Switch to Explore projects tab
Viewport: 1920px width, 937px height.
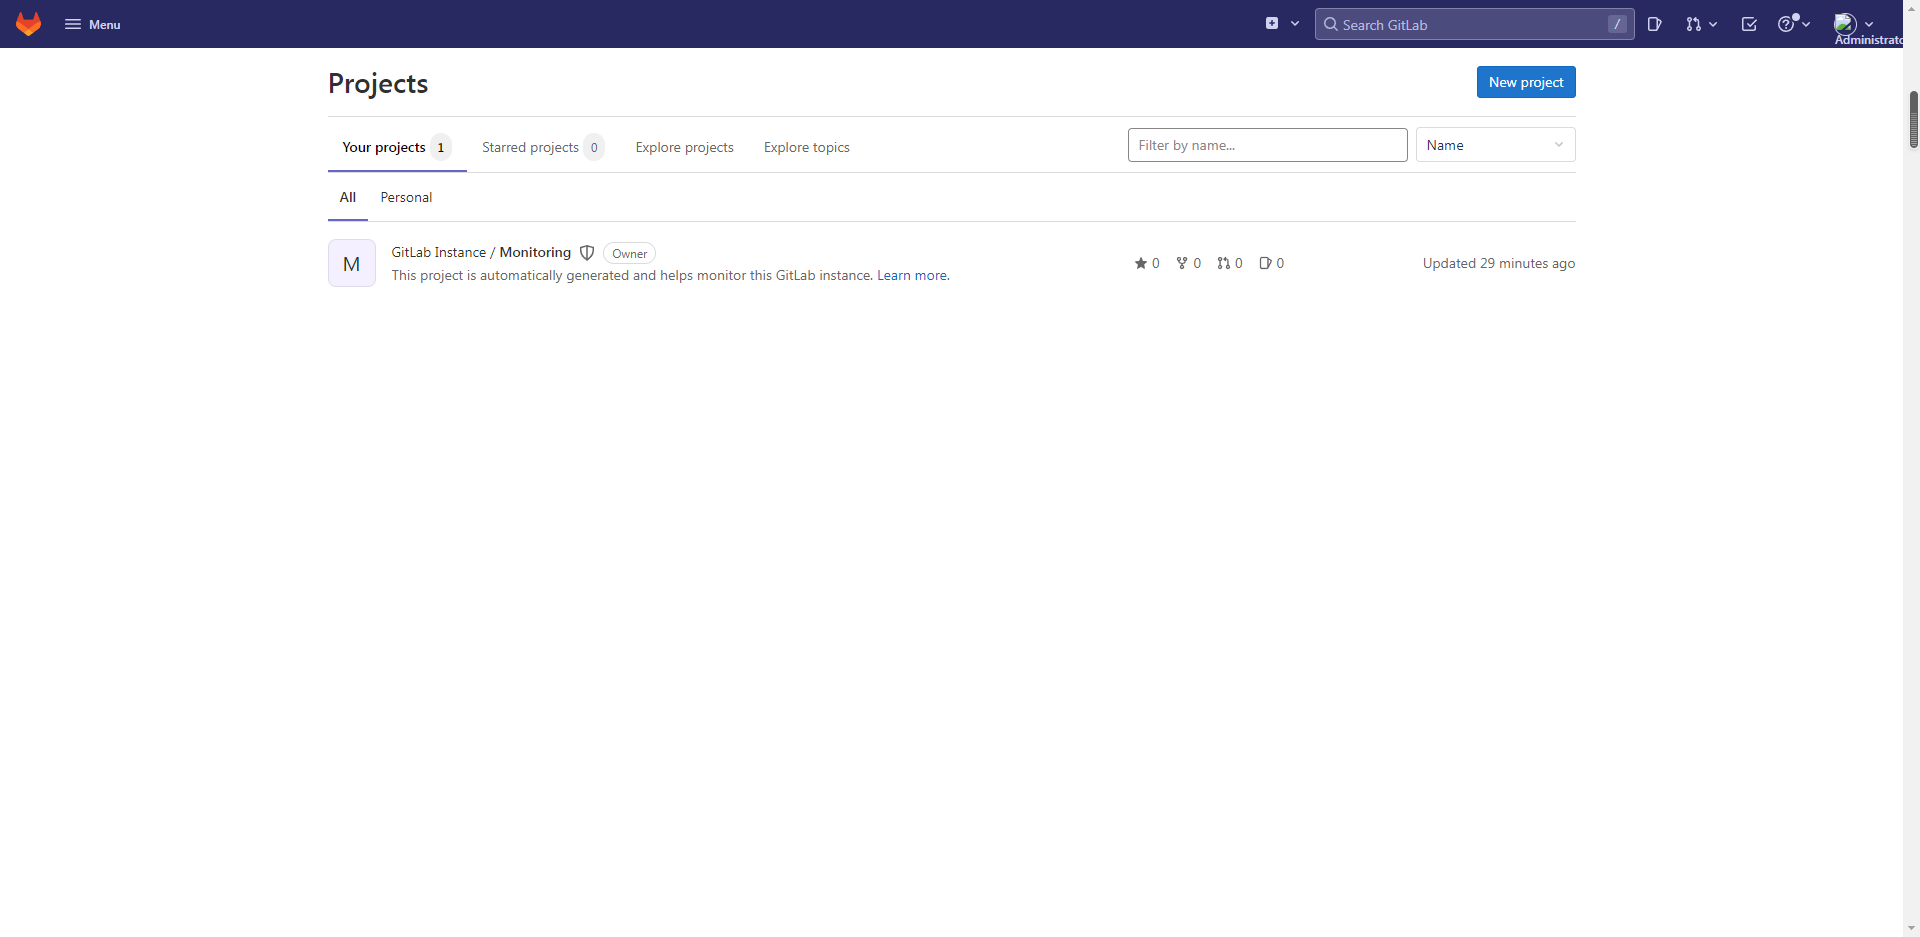tap(684, 147)
